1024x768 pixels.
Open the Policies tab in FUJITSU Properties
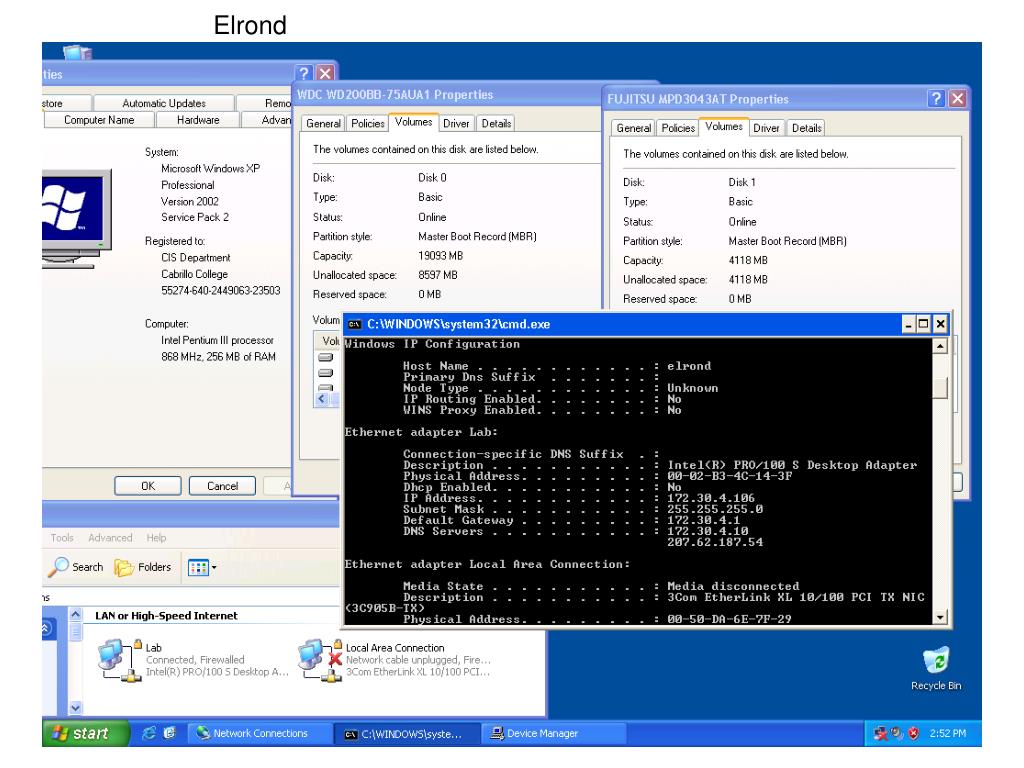[x=678, y=128]
